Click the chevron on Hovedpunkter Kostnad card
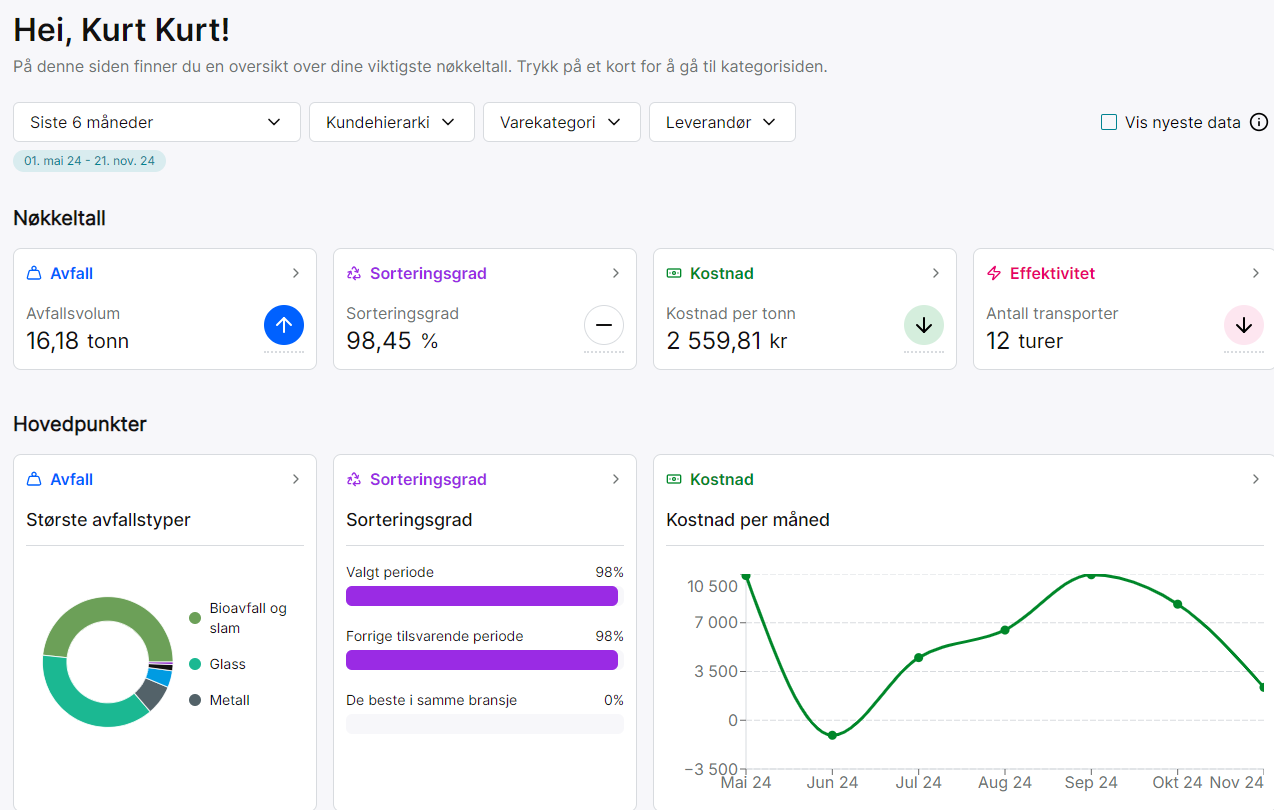The height and width of the screenshot is (810, 1274). click(x=1256, y=479)
